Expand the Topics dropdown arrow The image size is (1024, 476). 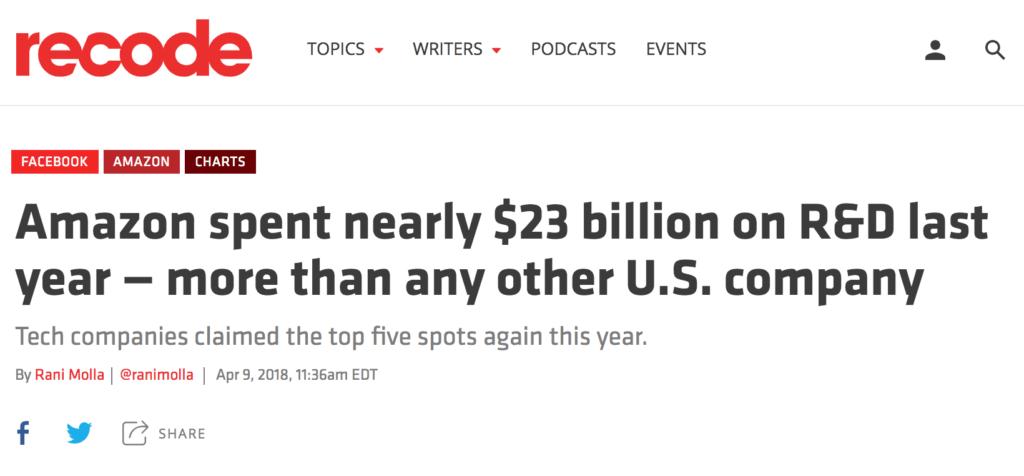pyautogui.click(x=379, y=50)
